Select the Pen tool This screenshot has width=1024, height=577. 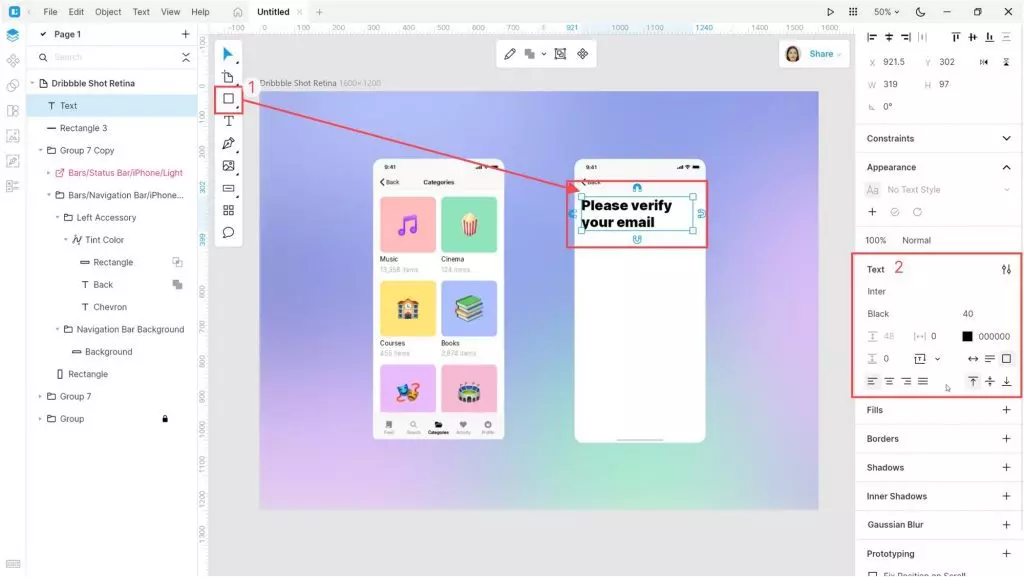click(229, 144)
